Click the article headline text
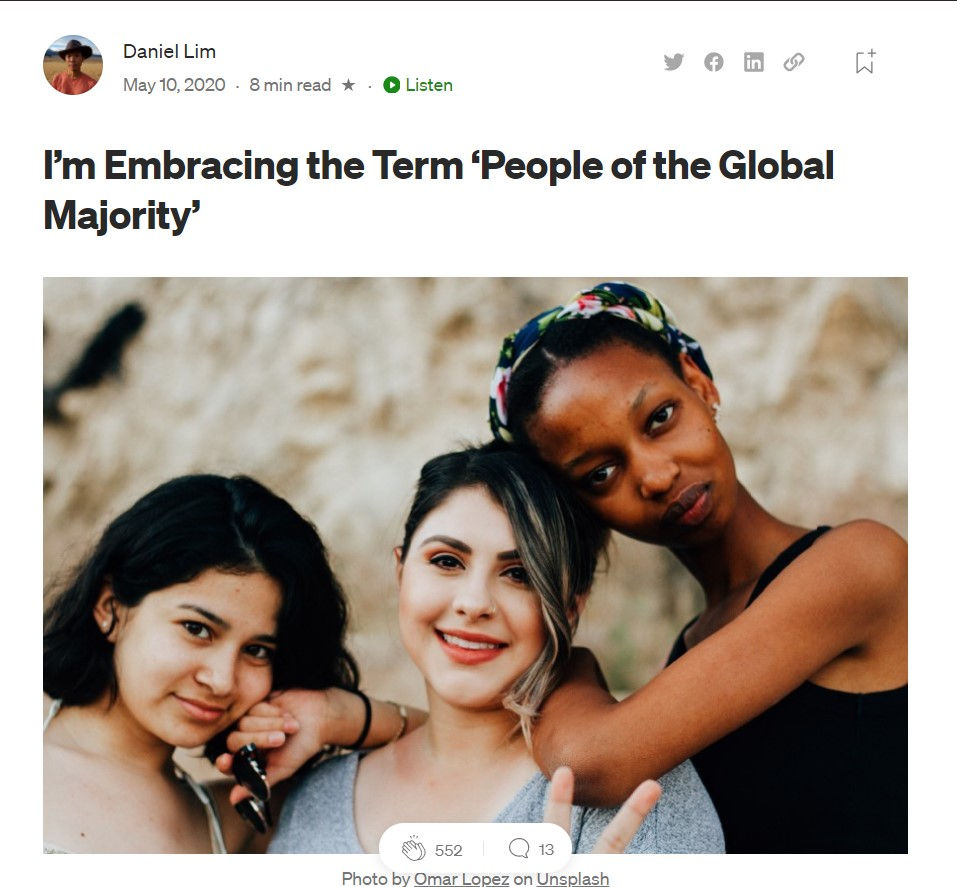This screenshot has height=887, width=957. (x=438, y=190)
